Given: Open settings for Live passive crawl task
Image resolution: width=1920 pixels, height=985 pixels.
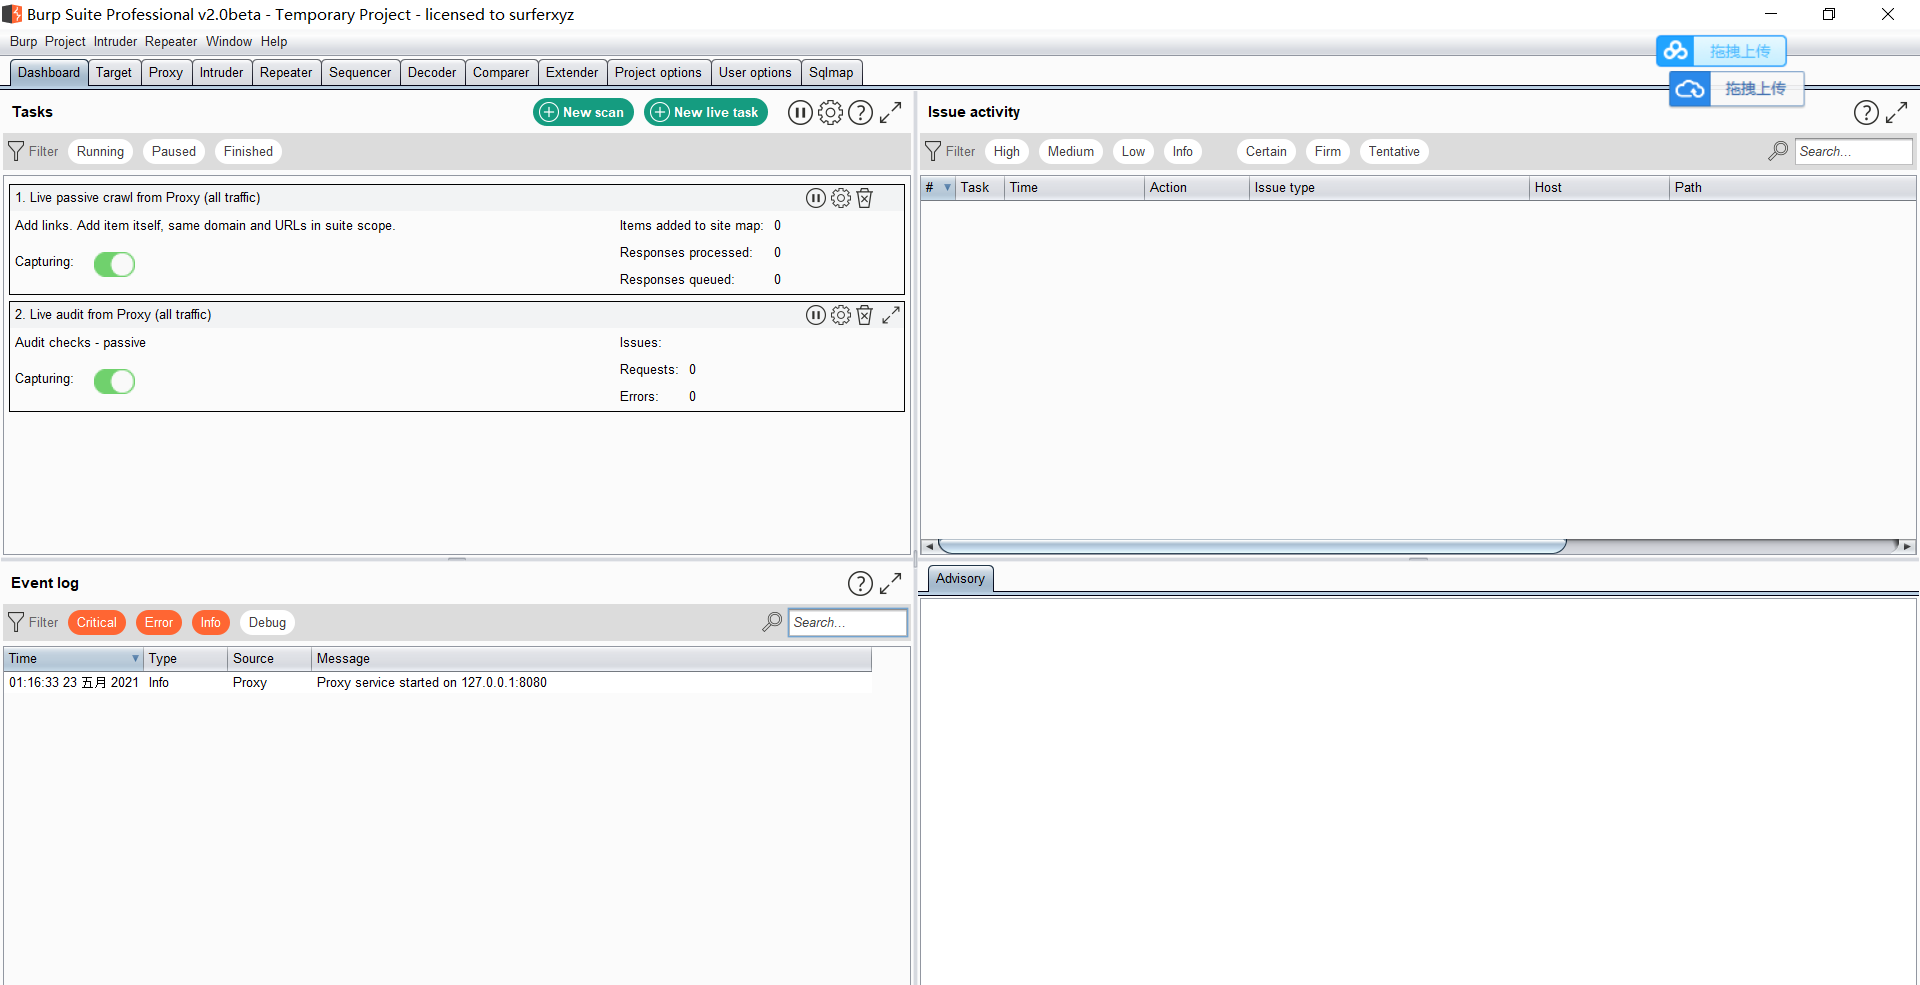Looking at the screenshot, I should pos(841,198).
